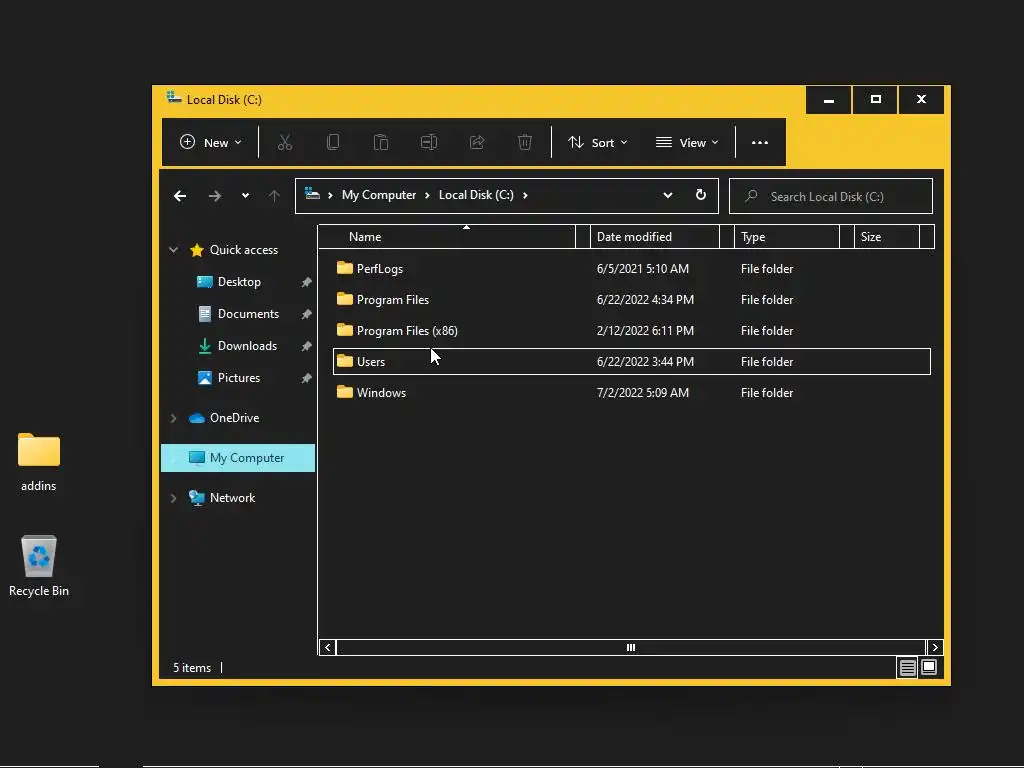Open Pictures in Quick access

pos(229,377)
